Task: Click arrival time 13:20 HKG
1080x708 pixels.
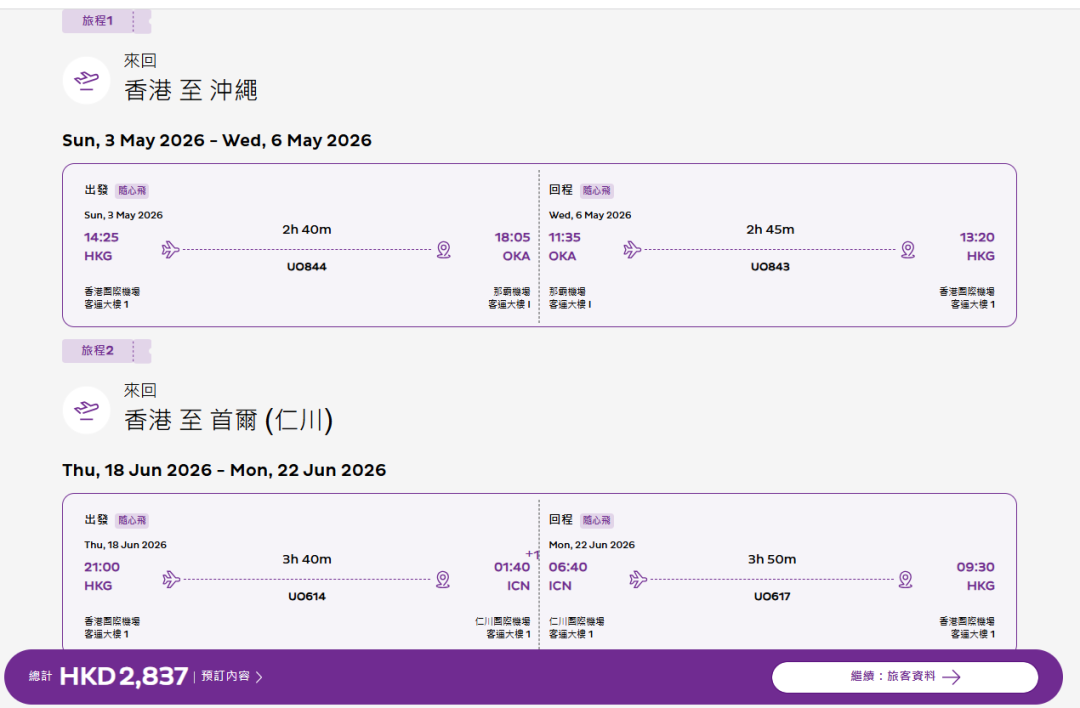Action: [x=977, y=247]
